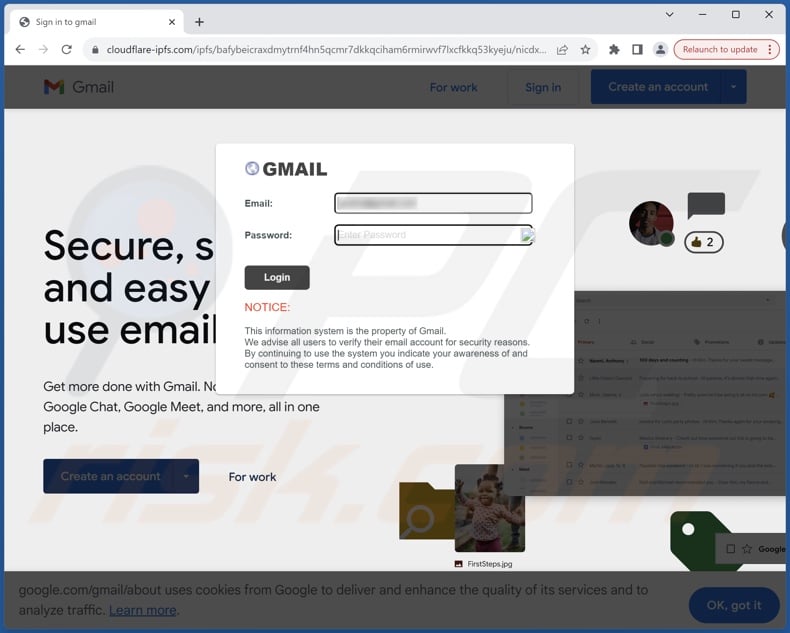Share this page via the share icon
This screenshot has height=633, width=790.
click(562, 49)
